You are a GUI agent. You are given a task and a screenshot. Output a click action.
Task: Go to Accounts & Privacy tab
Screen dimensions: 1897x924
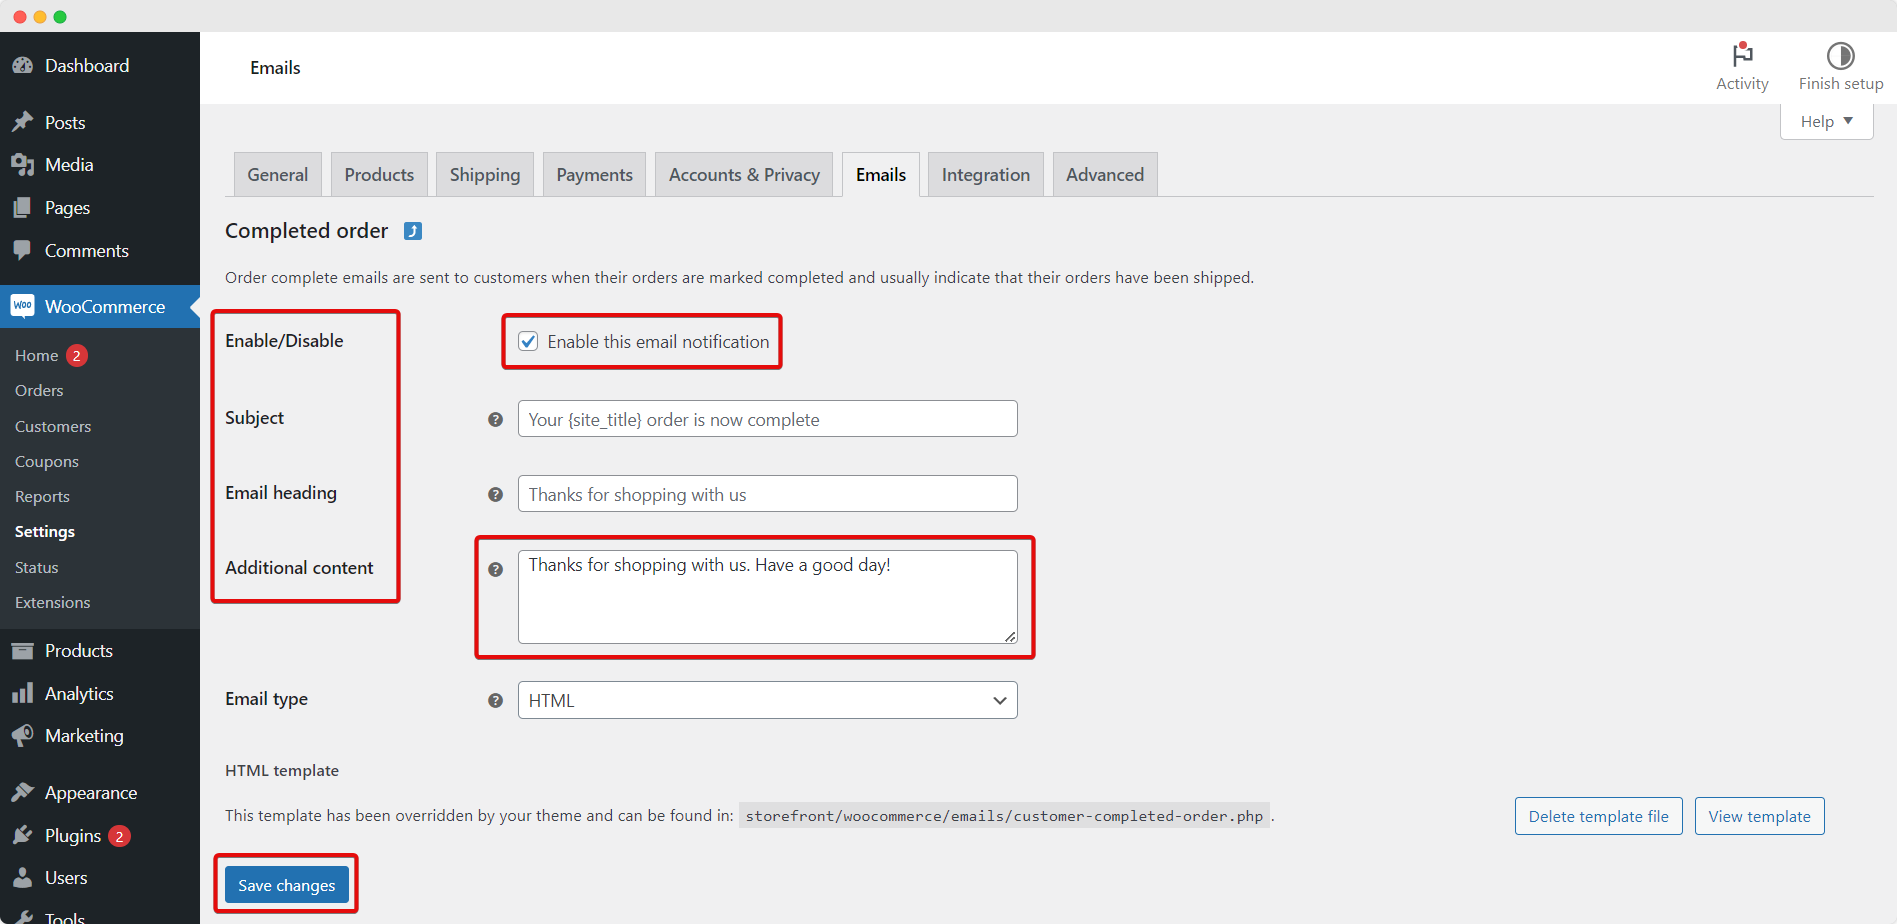(x=744, y=174)
